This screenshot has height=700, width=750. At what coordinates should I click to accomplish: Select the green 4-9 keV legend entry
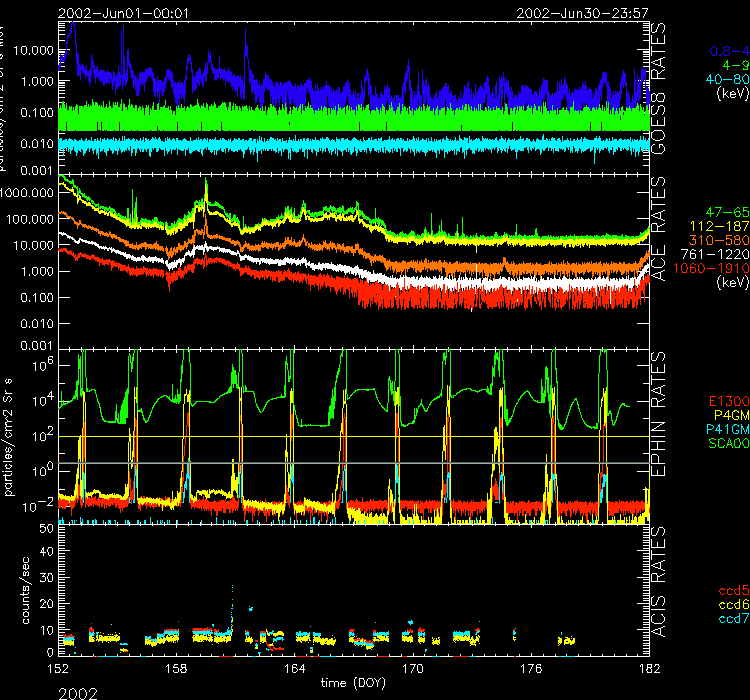735,65
